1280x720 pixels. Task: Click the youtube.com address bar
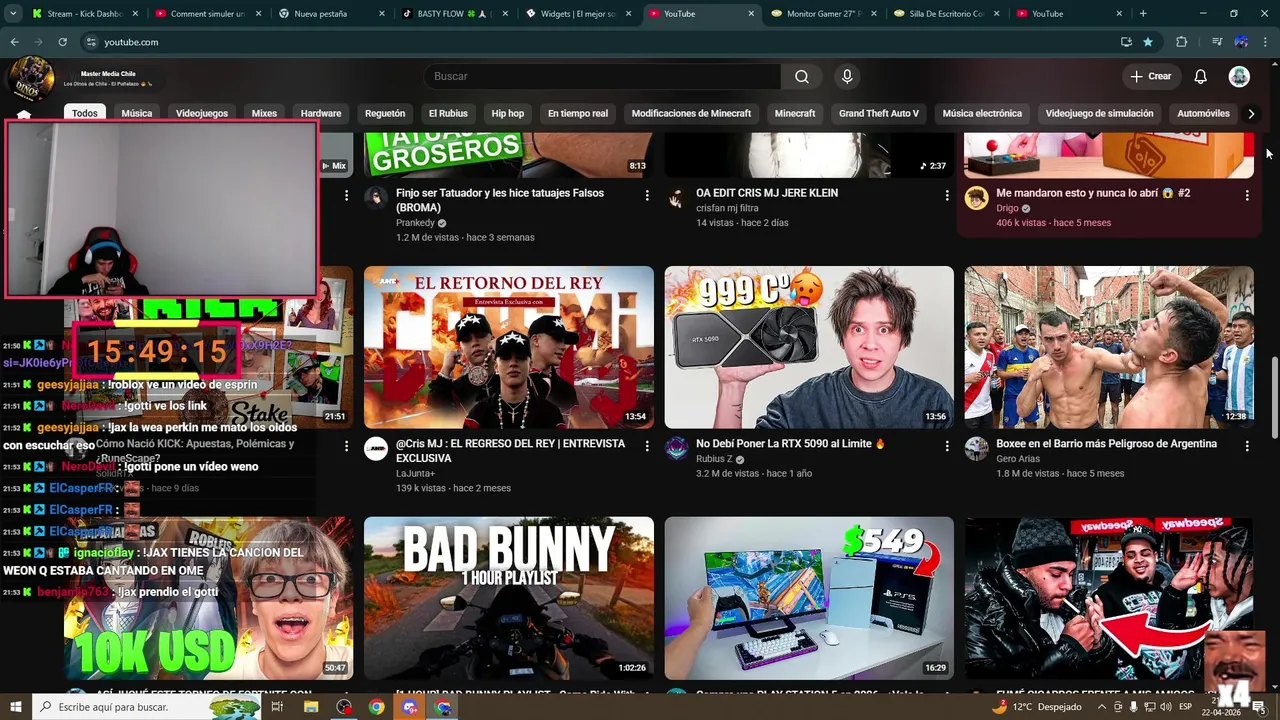[600, 42]
